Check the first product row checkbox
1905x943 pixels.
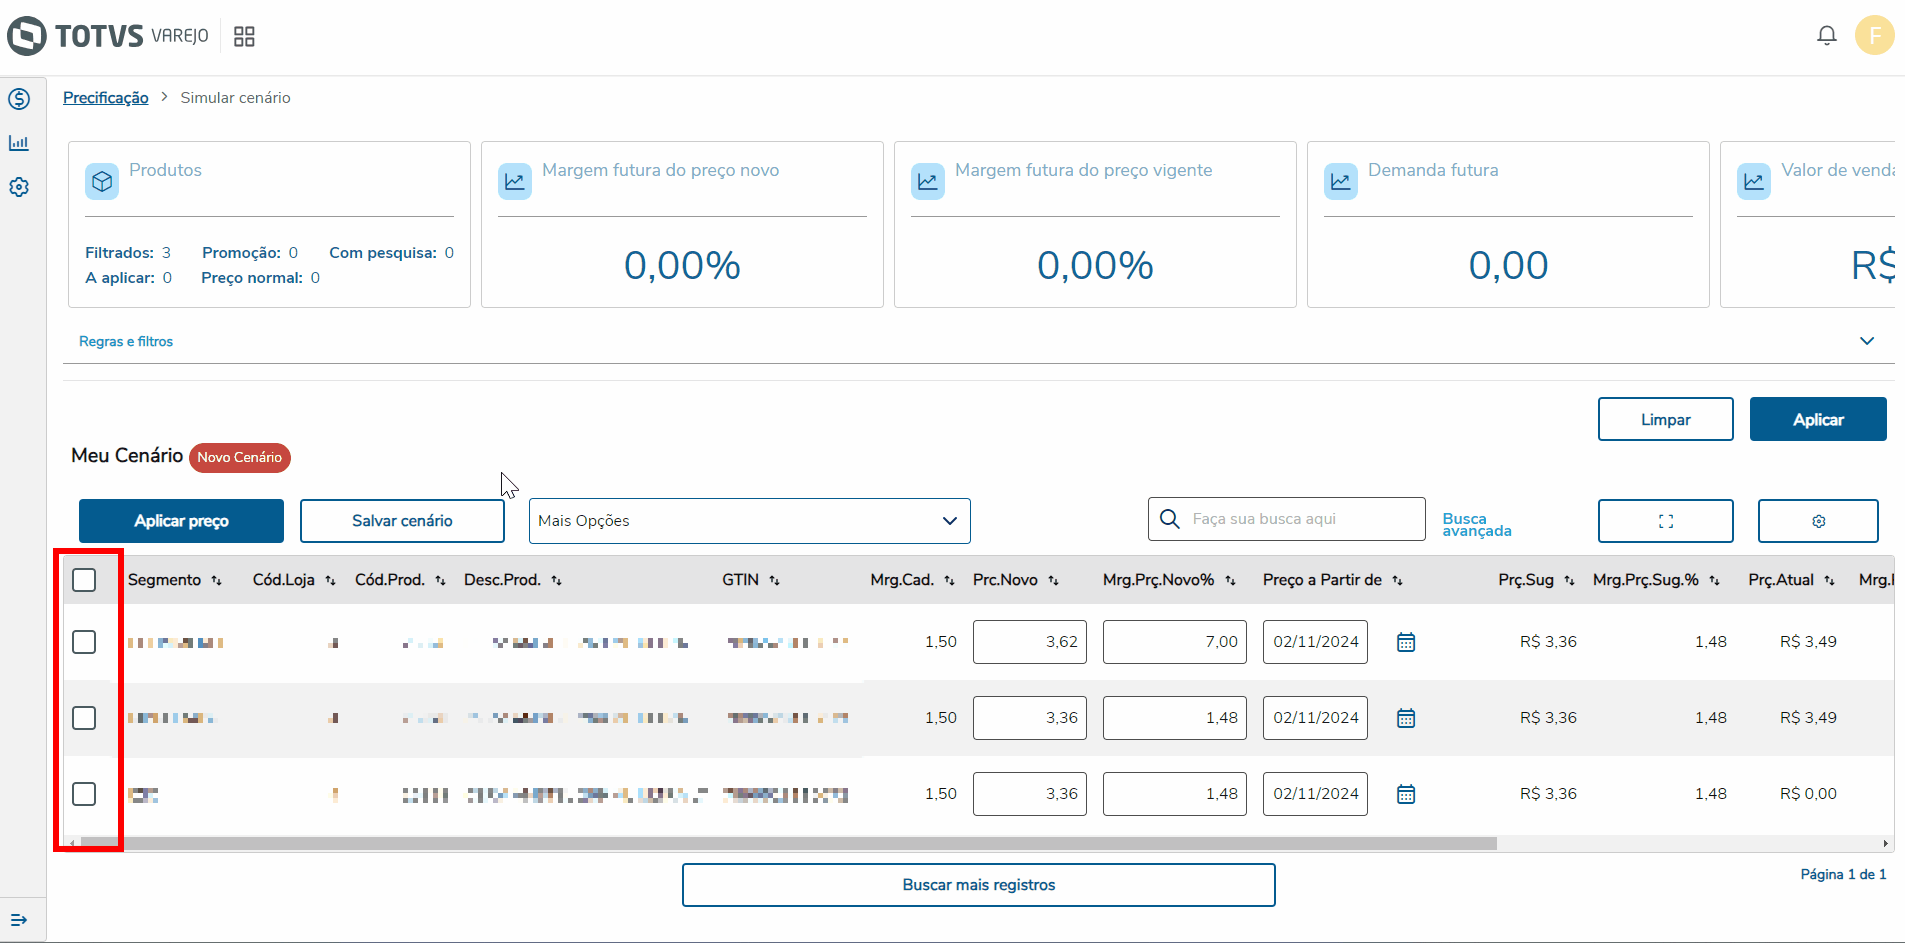point(84,642)
